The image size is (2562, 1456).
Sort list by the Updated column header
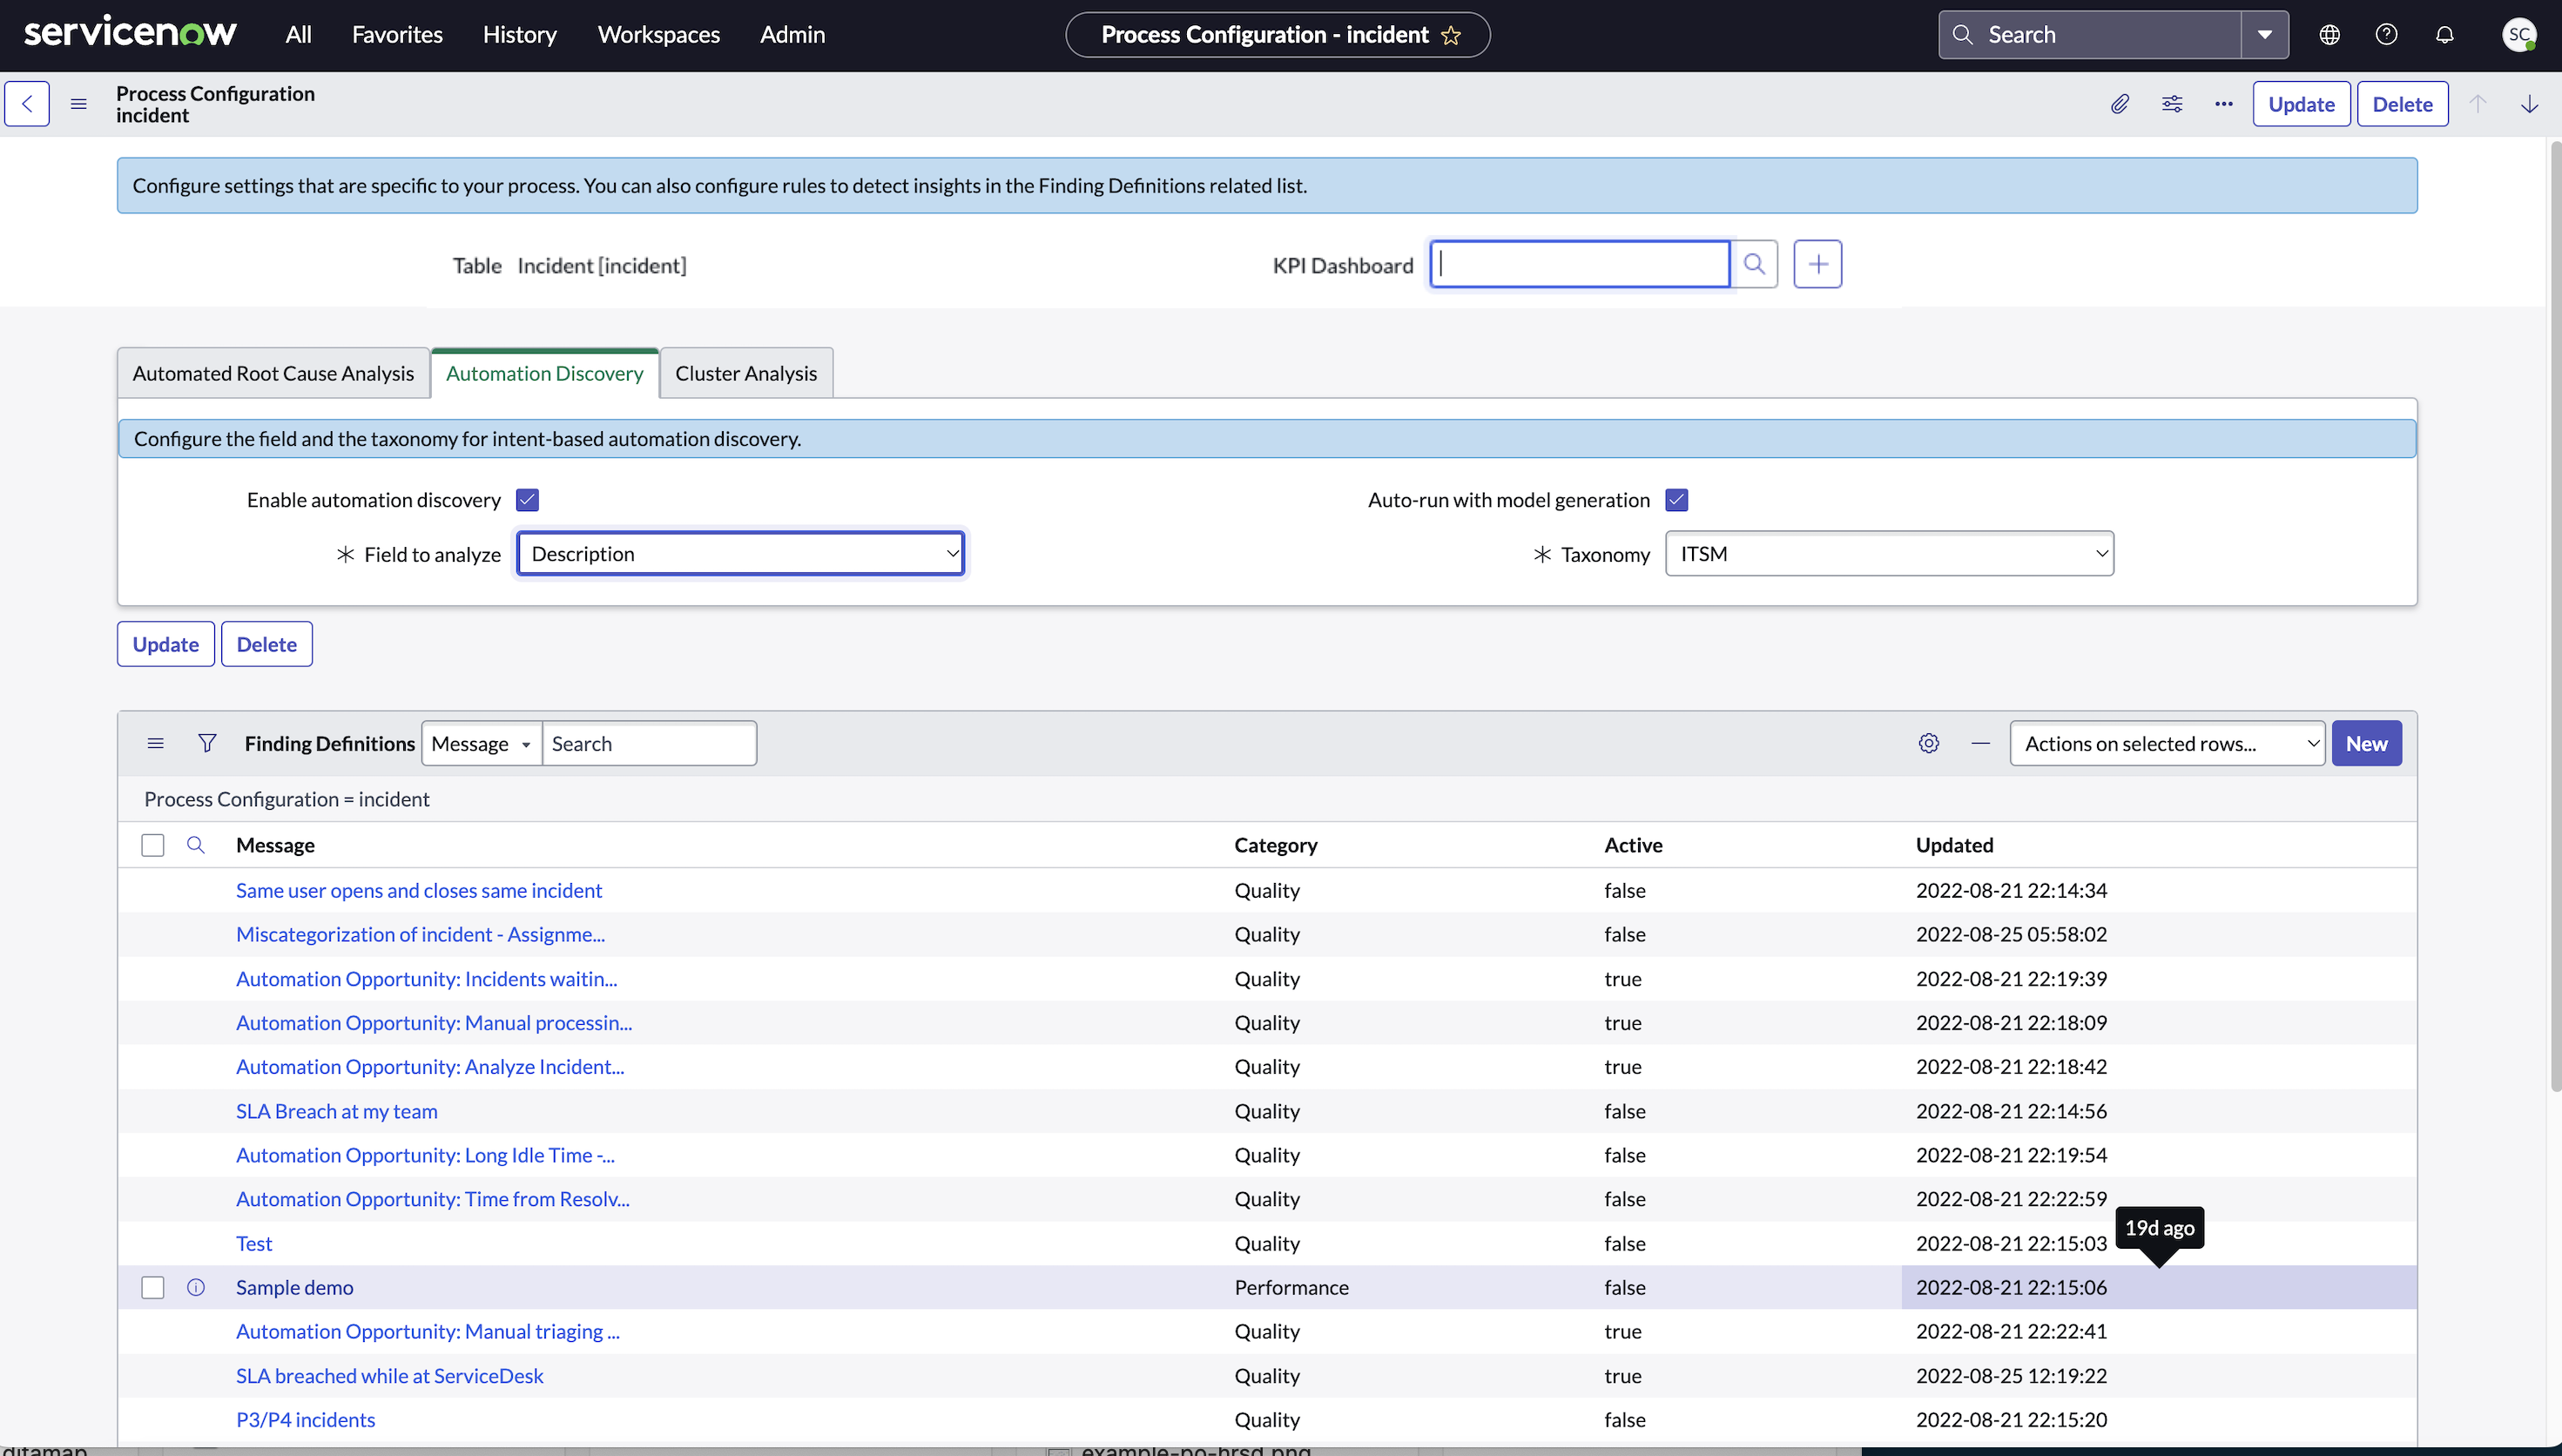1955,845
